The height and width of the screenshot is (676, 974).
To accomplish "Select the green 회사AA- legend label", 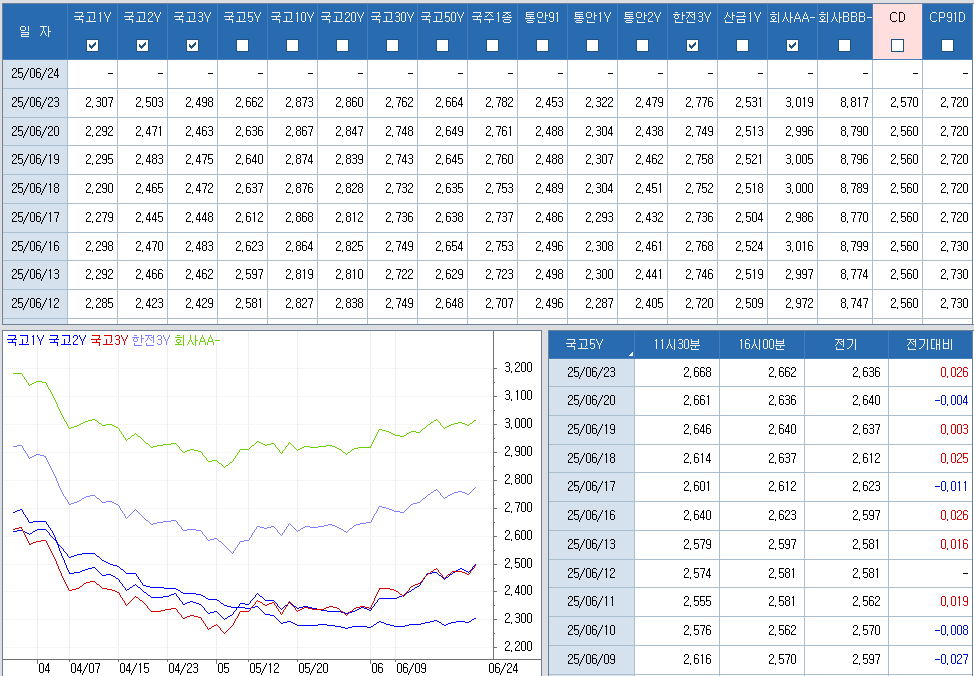I will coord(196,340).
